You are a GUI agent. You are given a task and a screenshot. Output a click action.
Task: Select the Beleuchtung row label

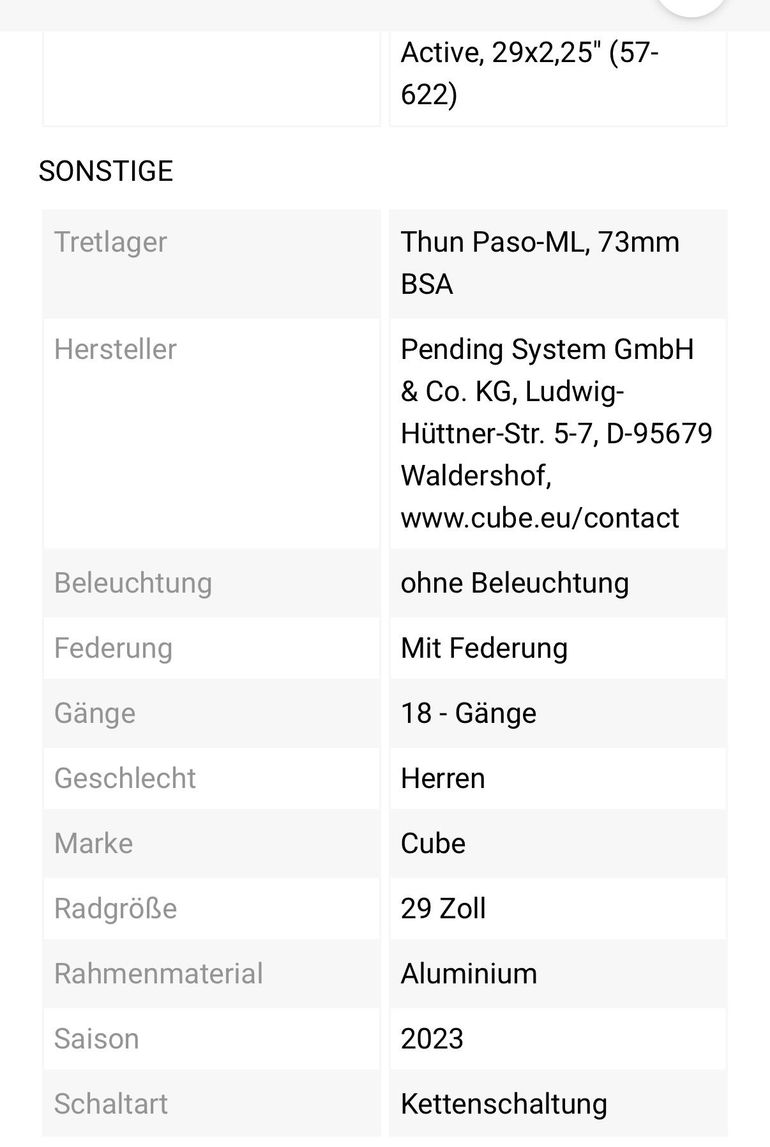(133, 583)
